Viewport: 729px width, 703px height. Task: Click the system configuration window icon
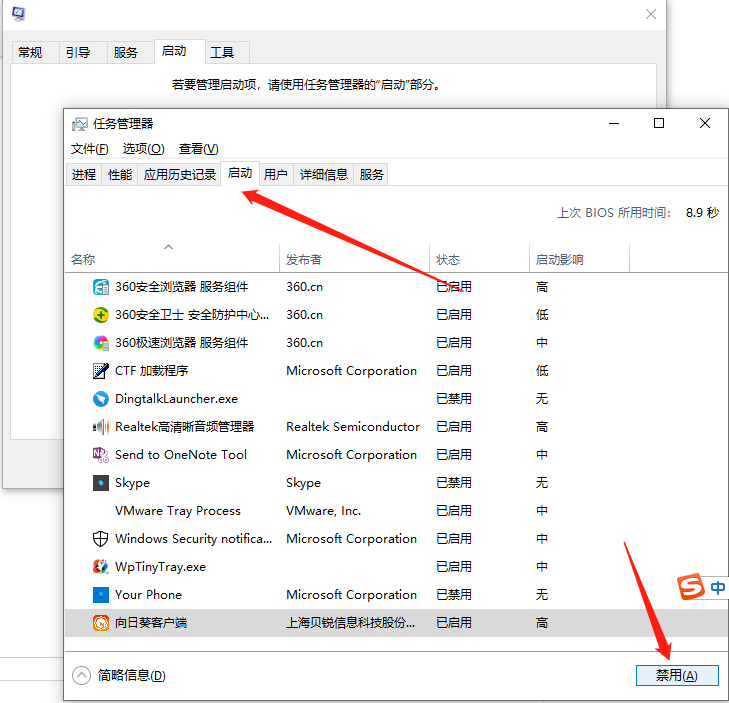tap(19, 14)
